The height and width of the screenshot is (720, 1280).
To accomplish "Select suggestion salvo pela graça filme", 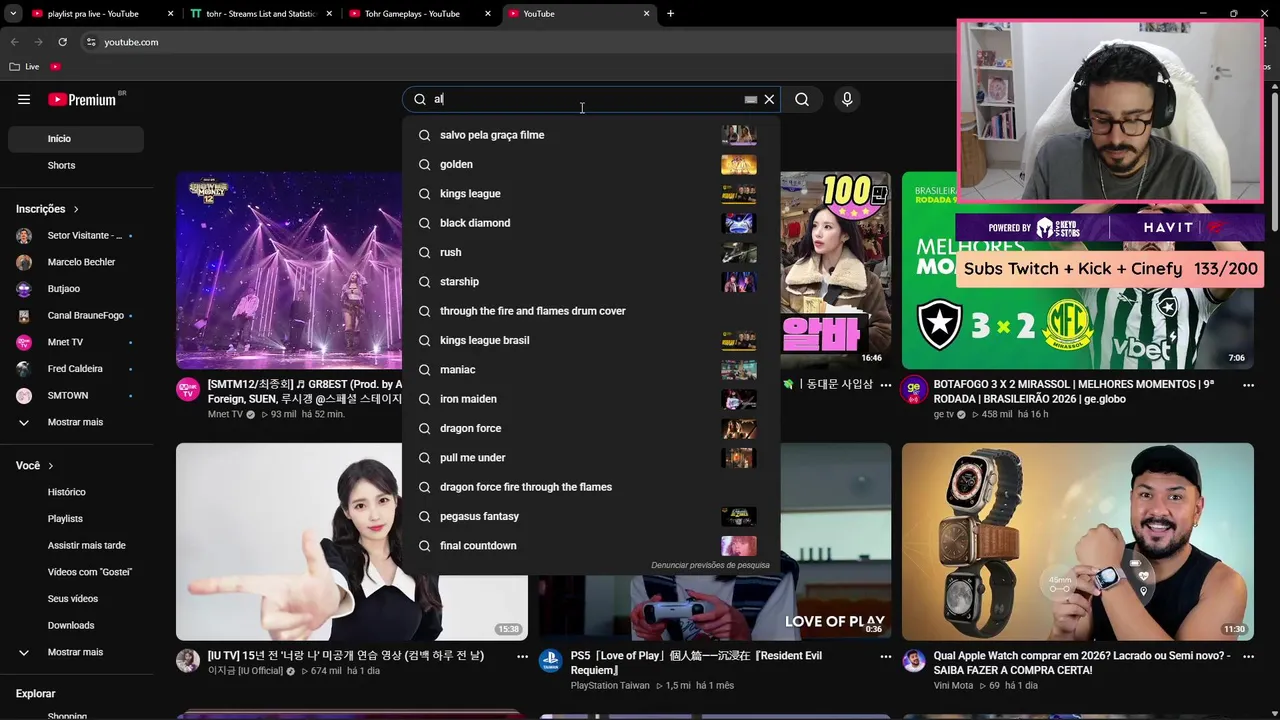I will click(591, 135).
